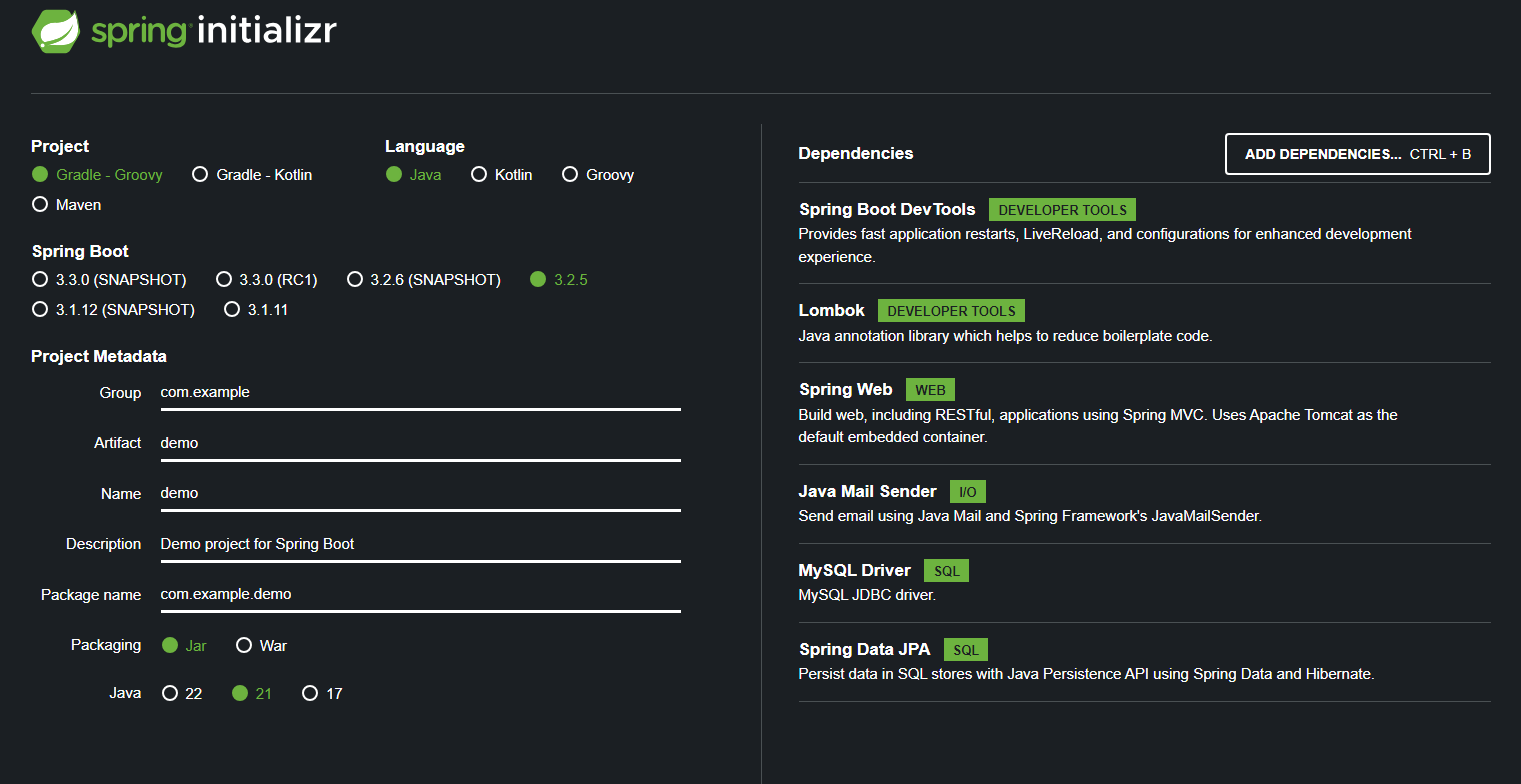Open the Add Dependencies dialog

[1357, 154]
